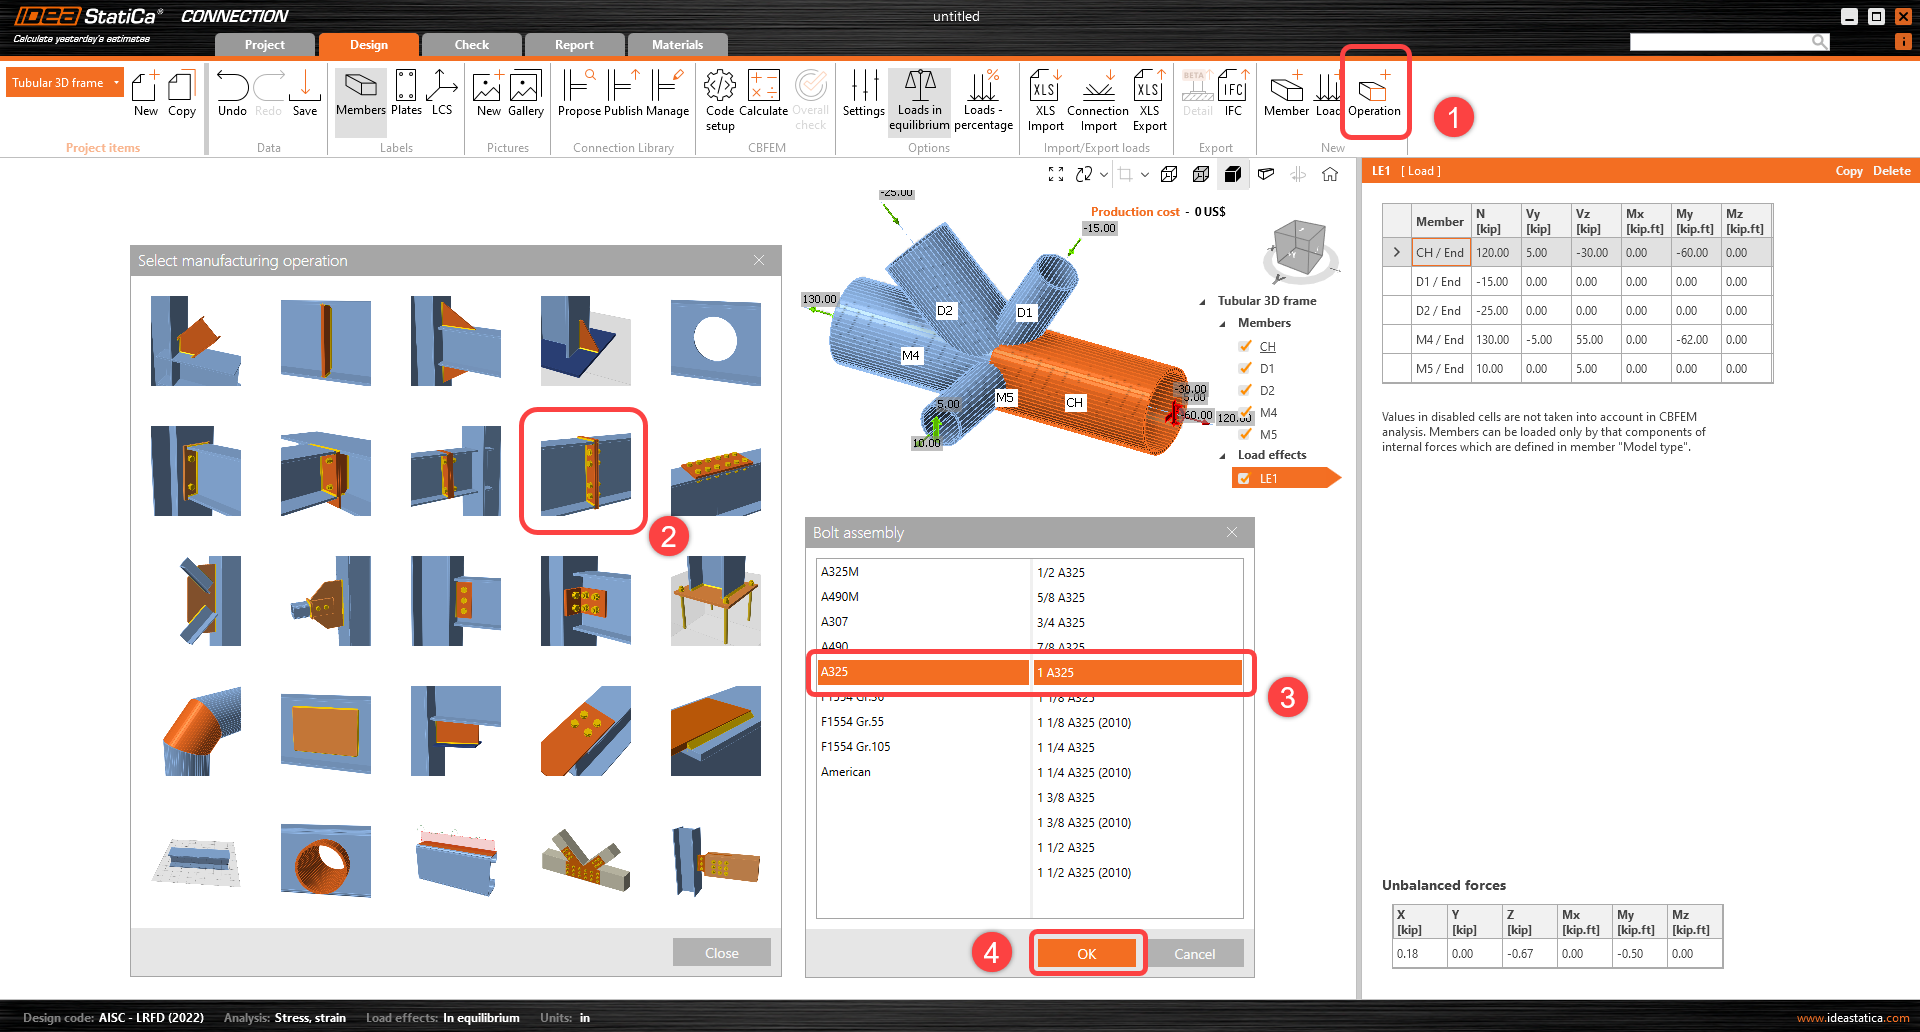The width and height of the screenshot is (1920, 1032).
Task: Open the Code setup tool
Action: 720,98
